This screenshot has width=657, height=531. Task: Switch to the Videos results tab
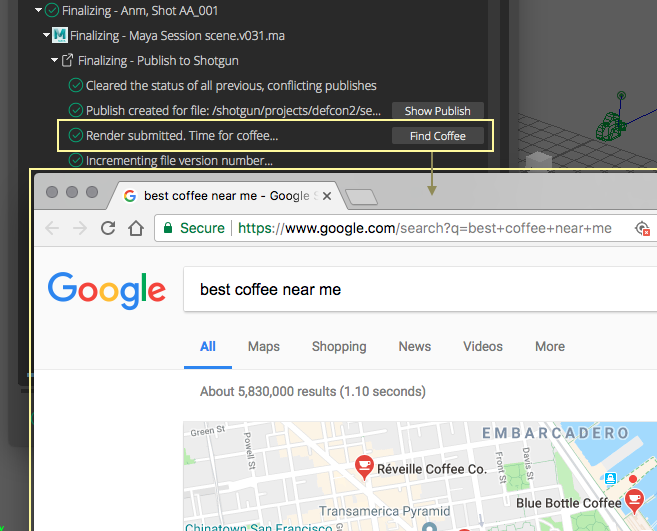point(483,347)
